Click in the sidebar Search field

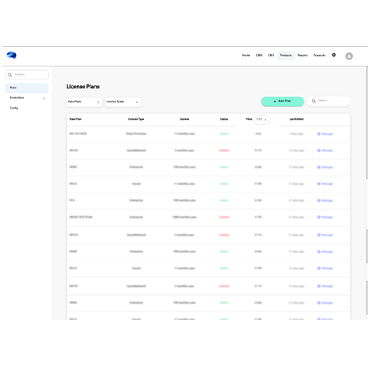tap(27, 75)
